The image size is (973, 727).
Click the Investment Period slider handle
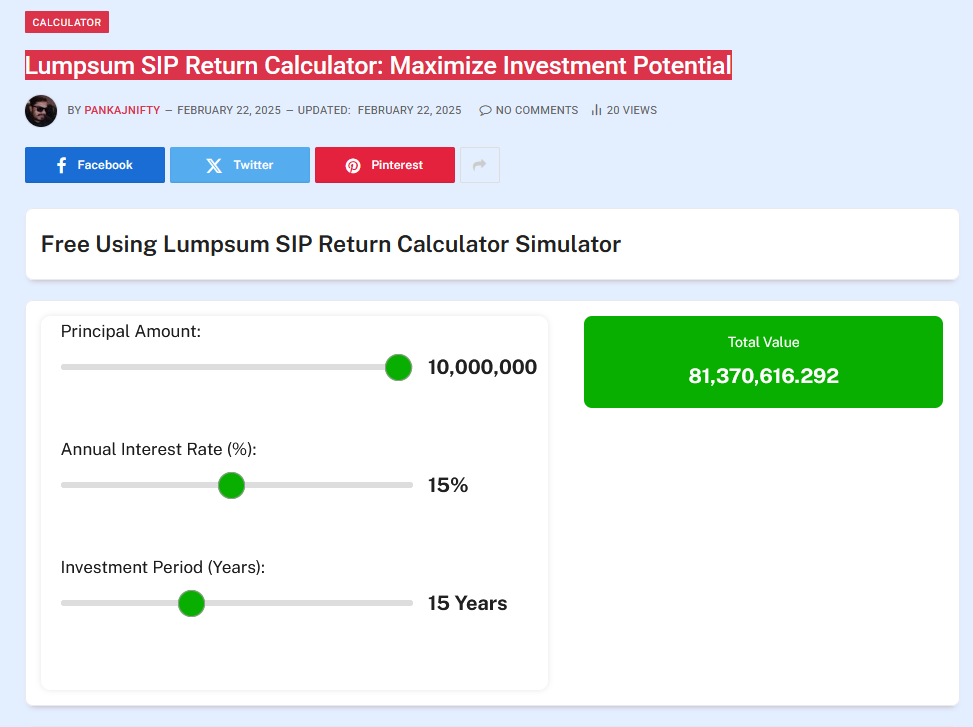point(191,603)
